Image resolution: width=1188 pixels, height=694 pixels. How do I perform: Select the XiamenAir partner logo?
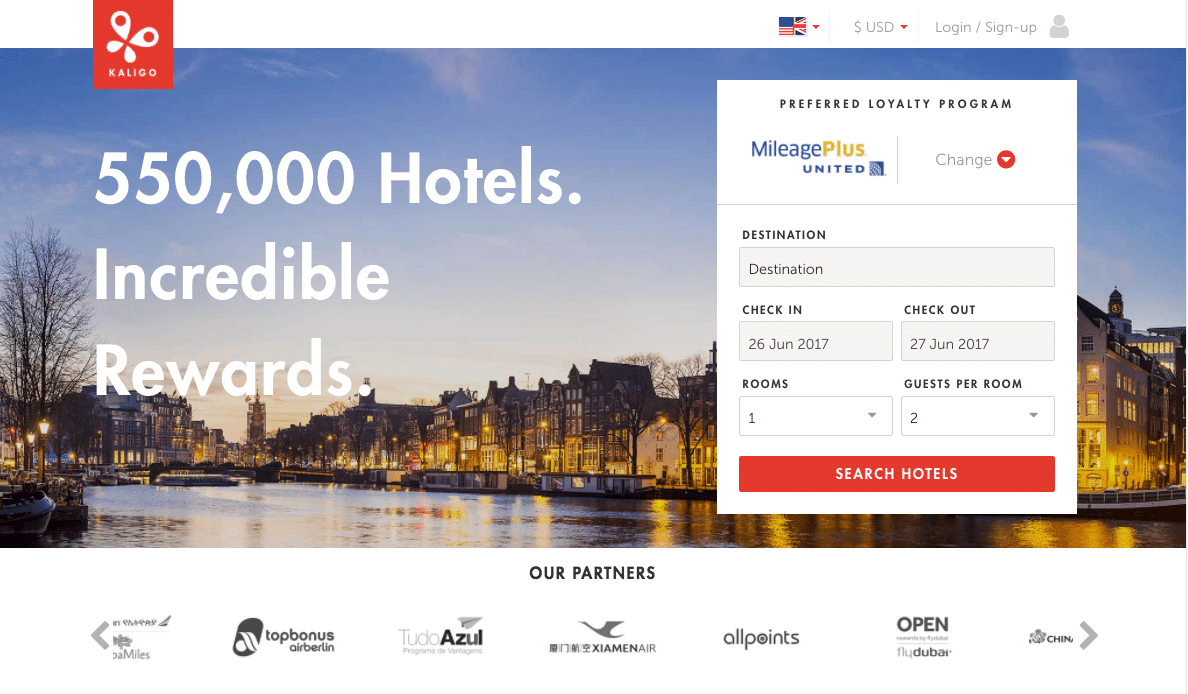602,637
